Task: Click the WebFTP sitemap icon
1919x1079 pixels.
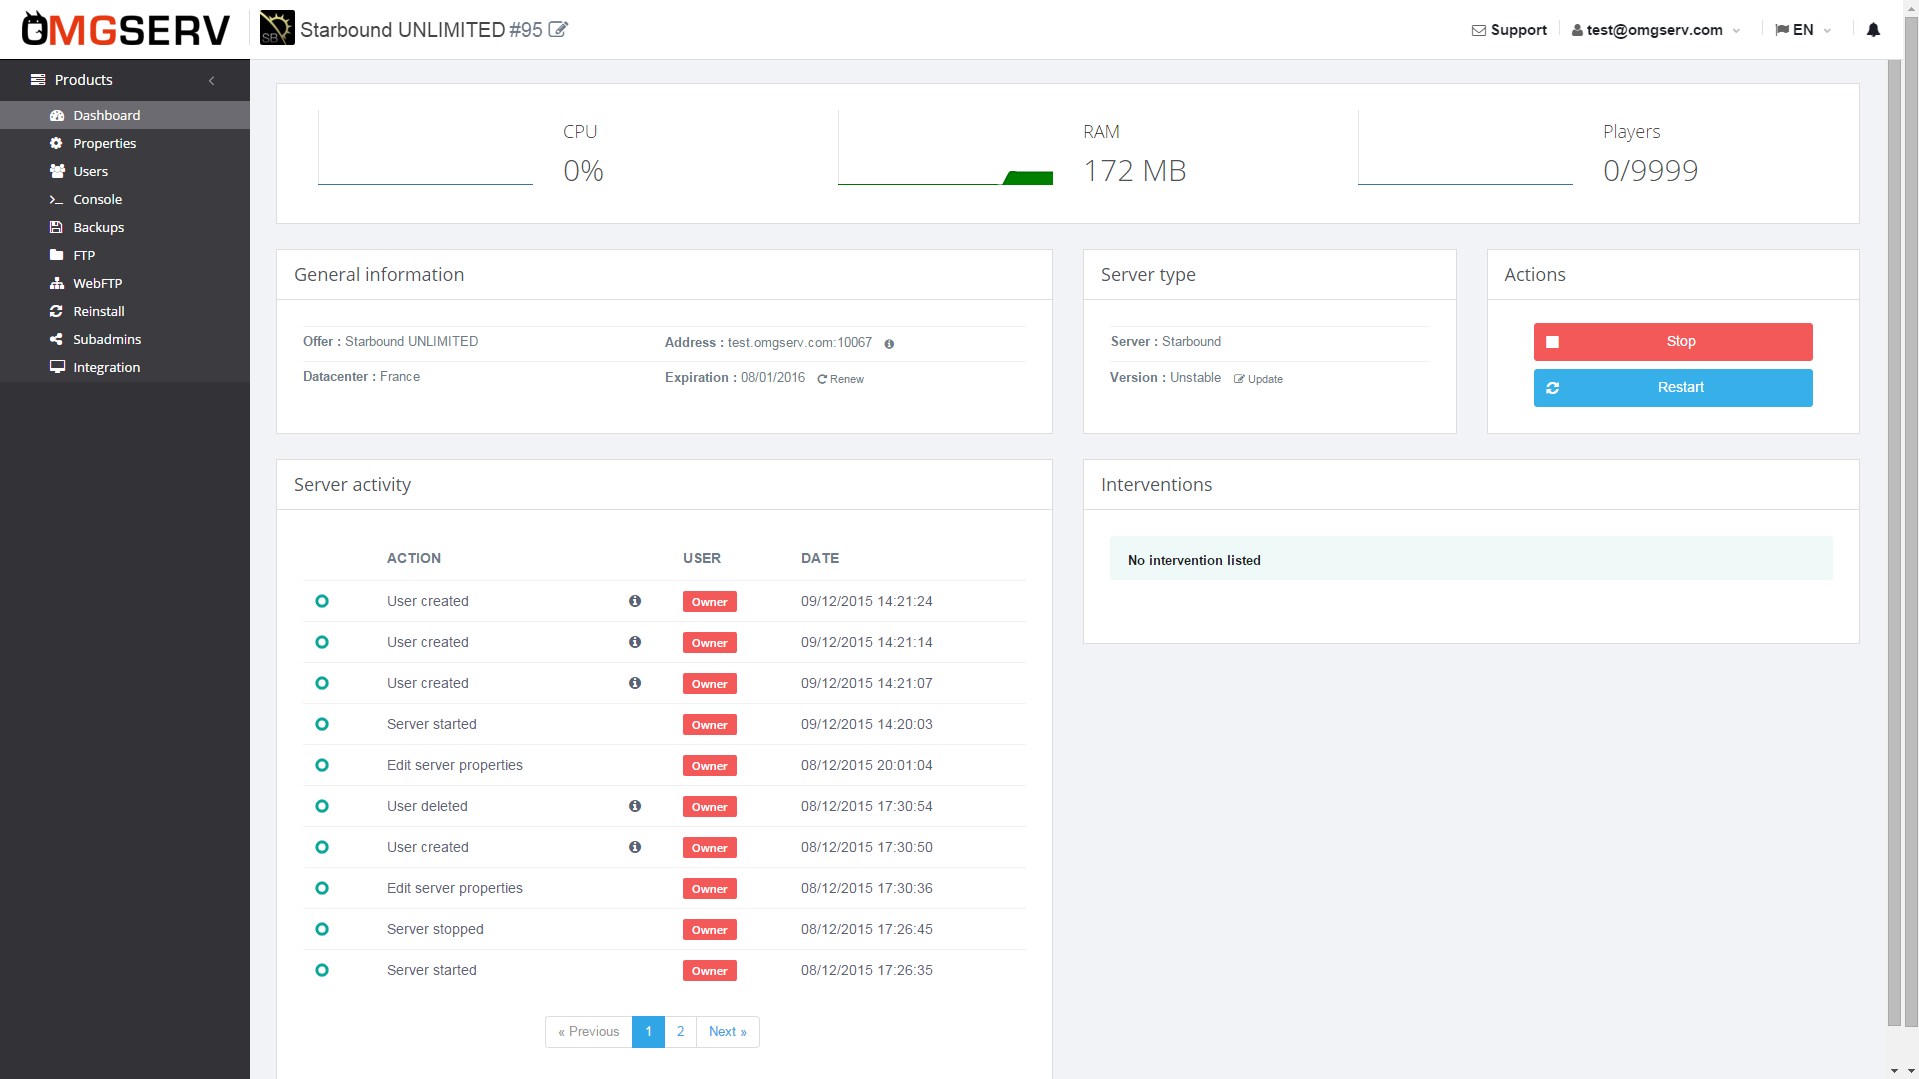Action: pos(57,283)
